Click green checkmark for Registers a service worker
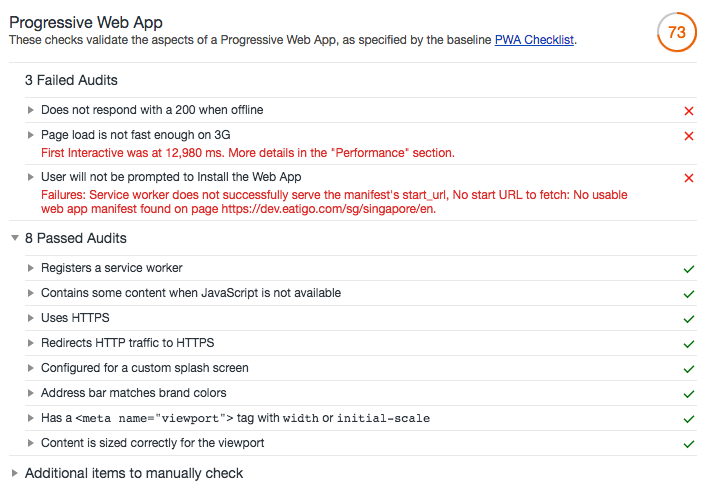The image size is (723, 490). [x=689, y=269]
